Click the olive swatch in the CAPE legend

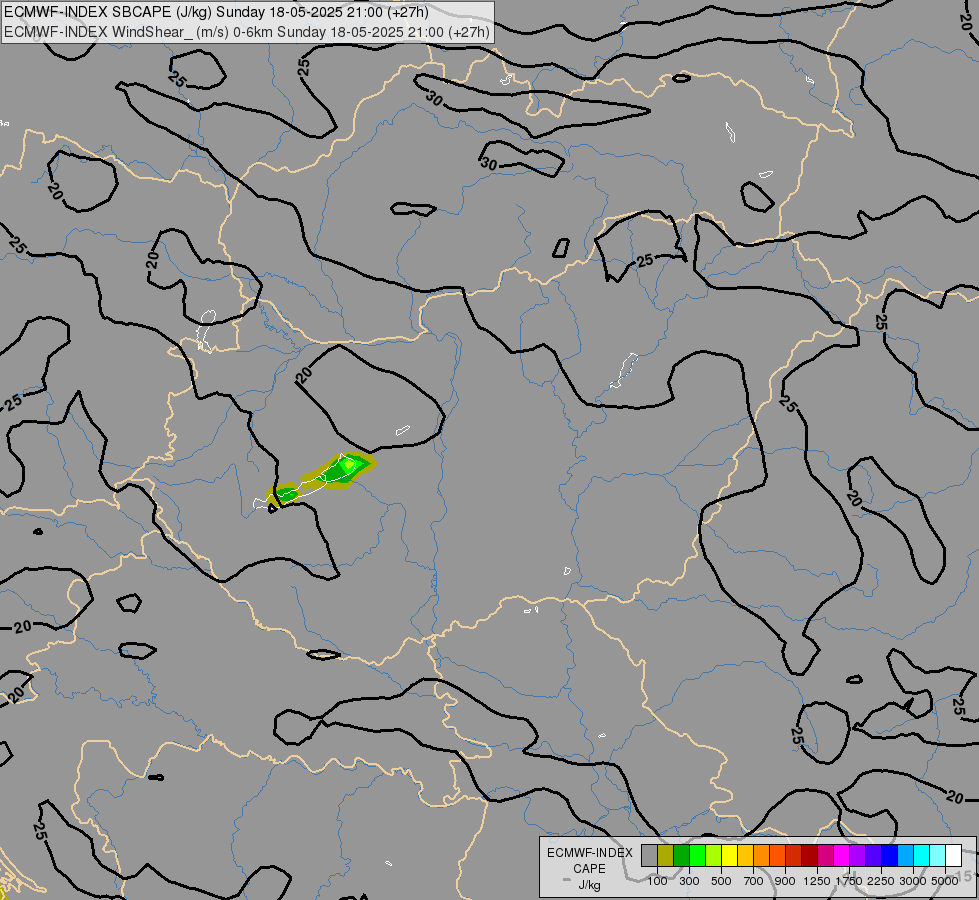pyautogui.click(x=665, y=855)
